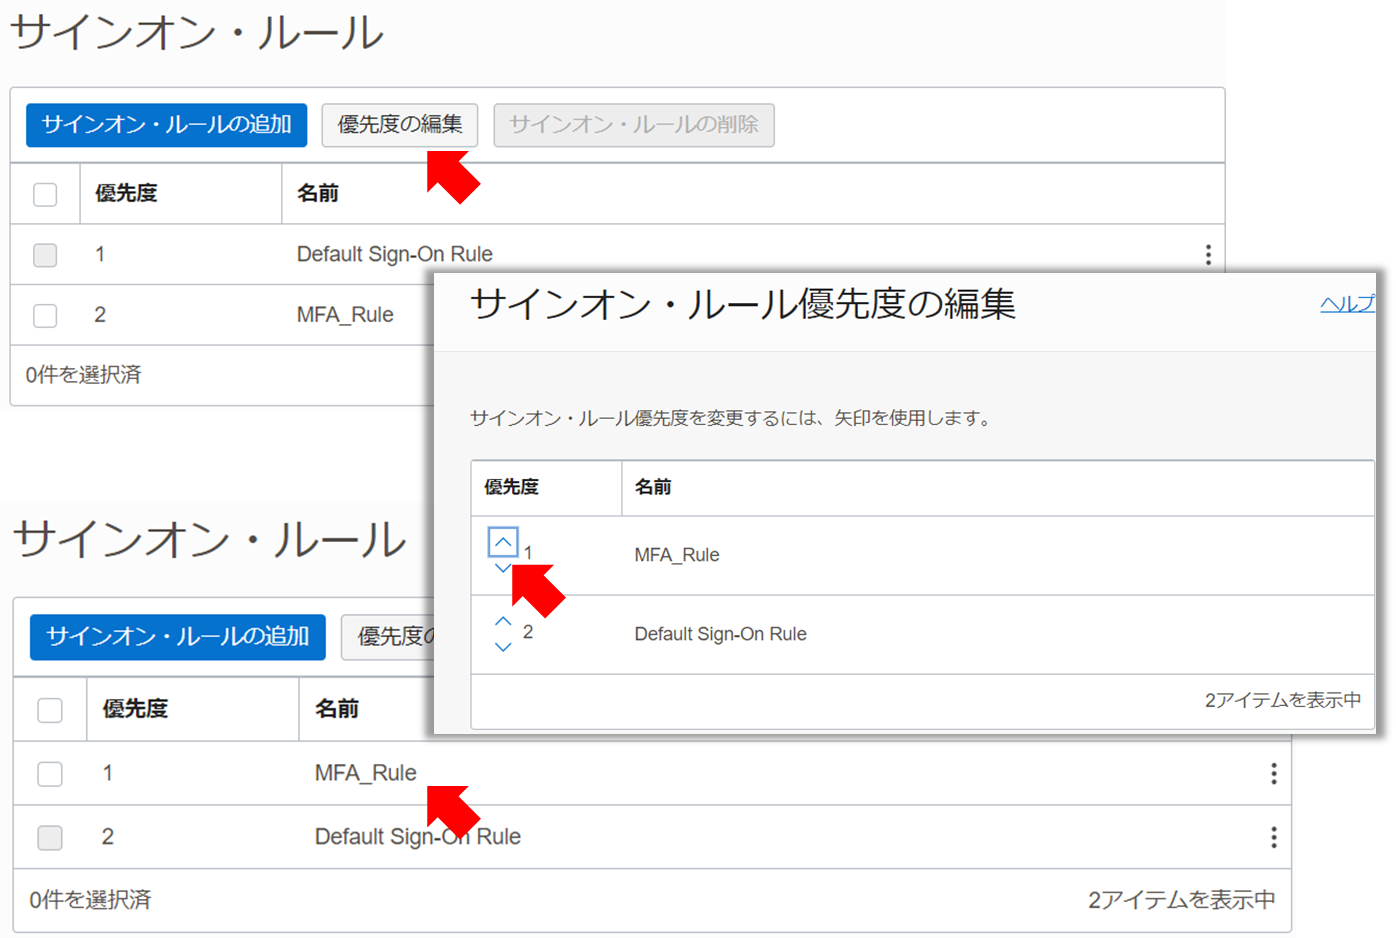Viewport: 1396px width, 938px height.
Task: Click the blue add sign-on rule button in top panel
Action: point(166,125)
